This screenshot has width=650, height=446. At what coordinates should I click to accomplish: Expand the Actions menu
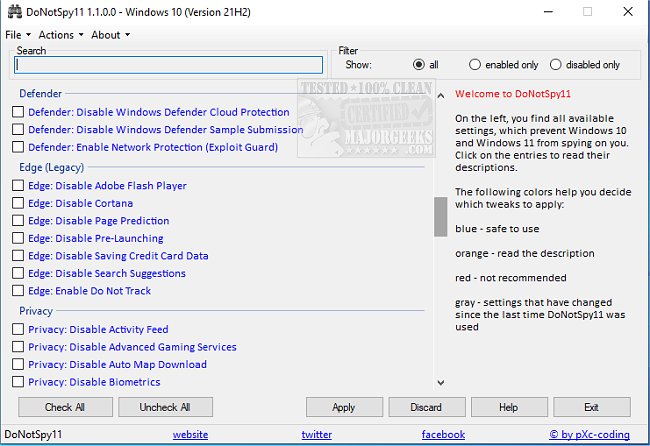click(58, 35)
